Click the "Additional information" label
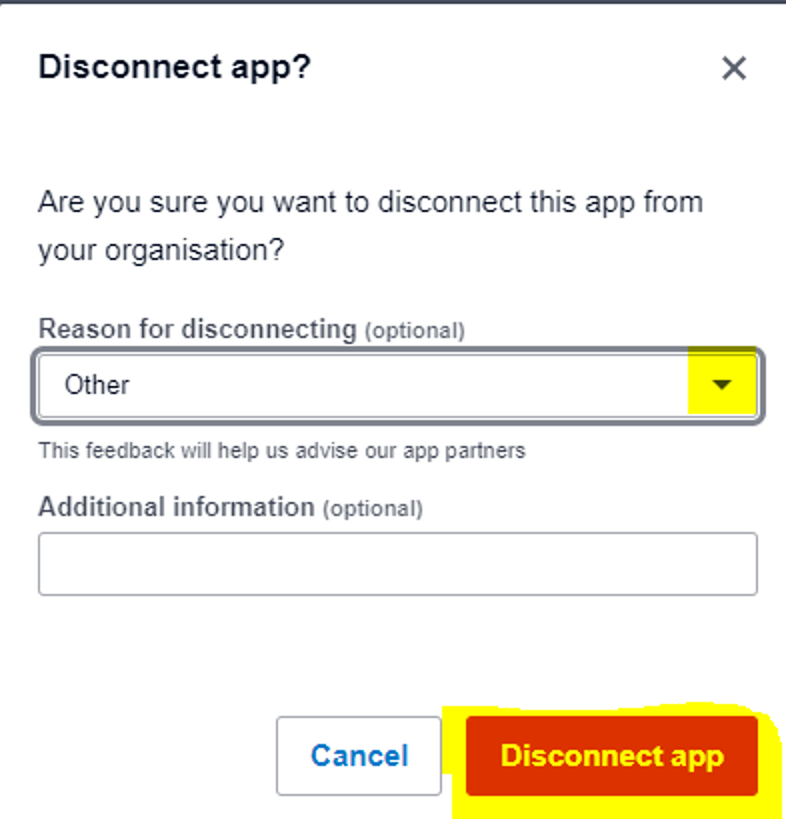786x819 pixels. tap(176, 507)
